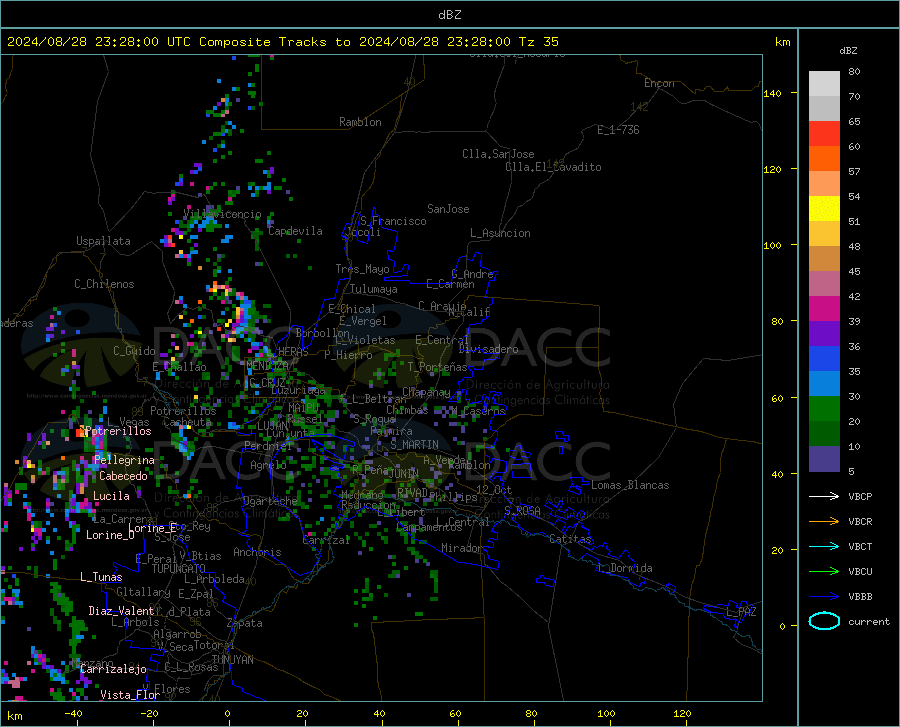Click the Lomas_Blancas label
The width and height of the screenshot is (900, 727).
point(630,485)
